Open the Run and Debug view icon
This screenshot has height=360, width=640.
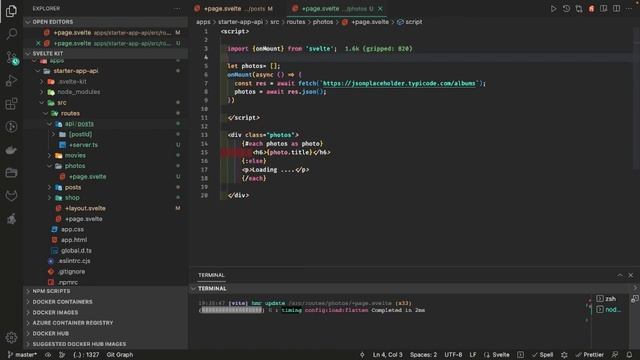pos(11,80)
